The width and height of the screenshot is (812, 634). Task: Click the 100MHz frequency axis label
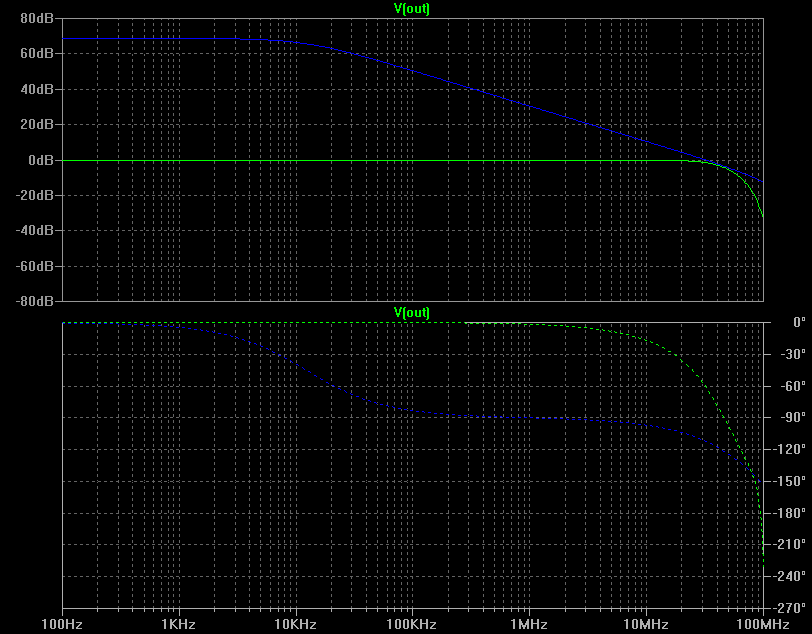[x=763, y=624]
